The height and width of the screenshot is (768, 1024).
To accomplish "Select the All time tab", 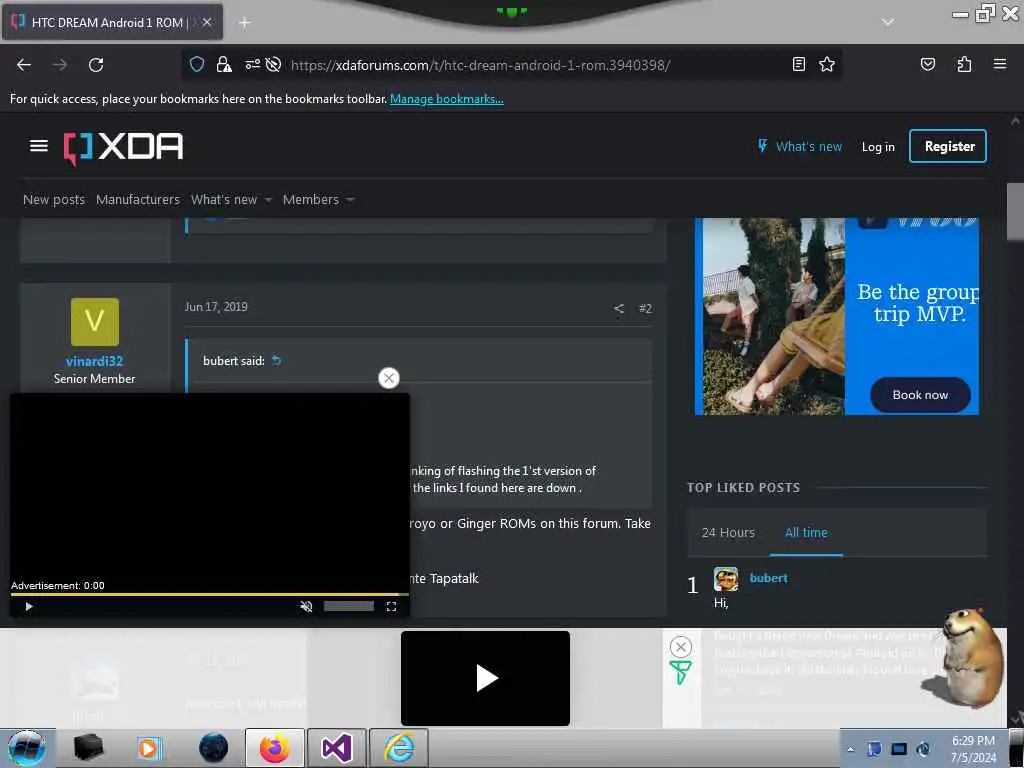I will click(x=806, y=532).
